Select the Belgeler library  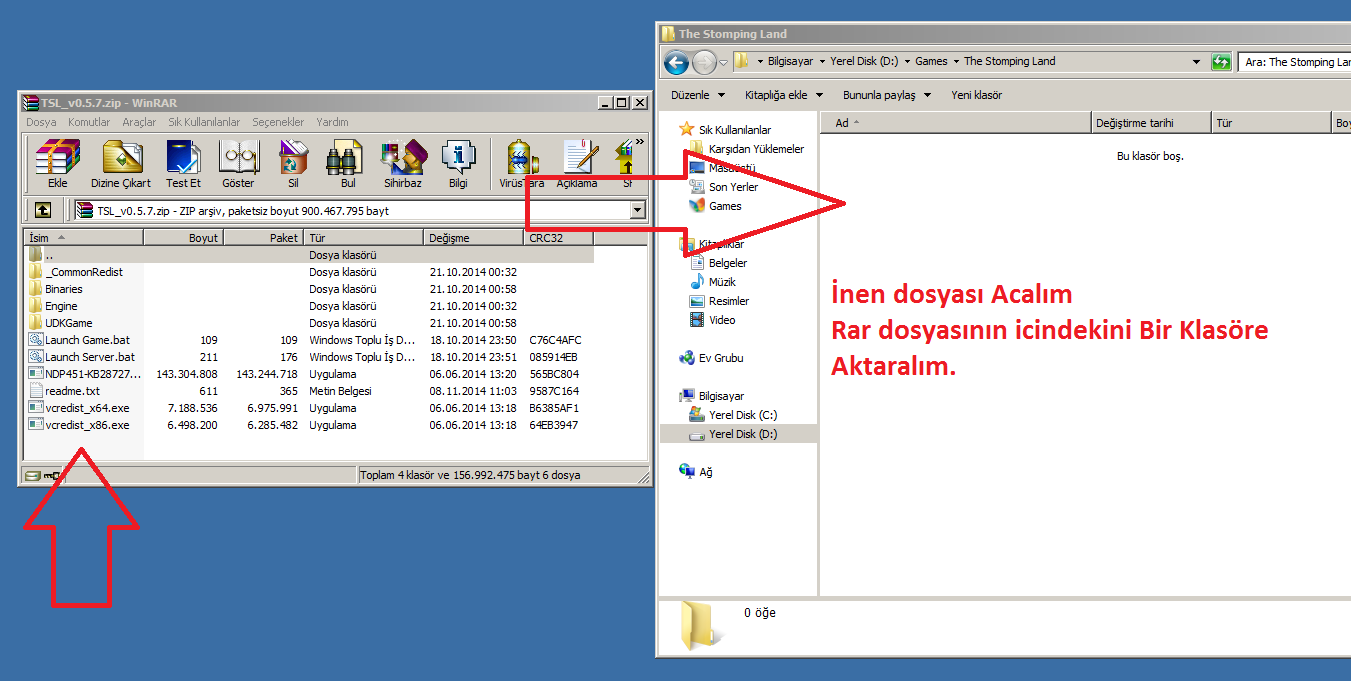718,263
